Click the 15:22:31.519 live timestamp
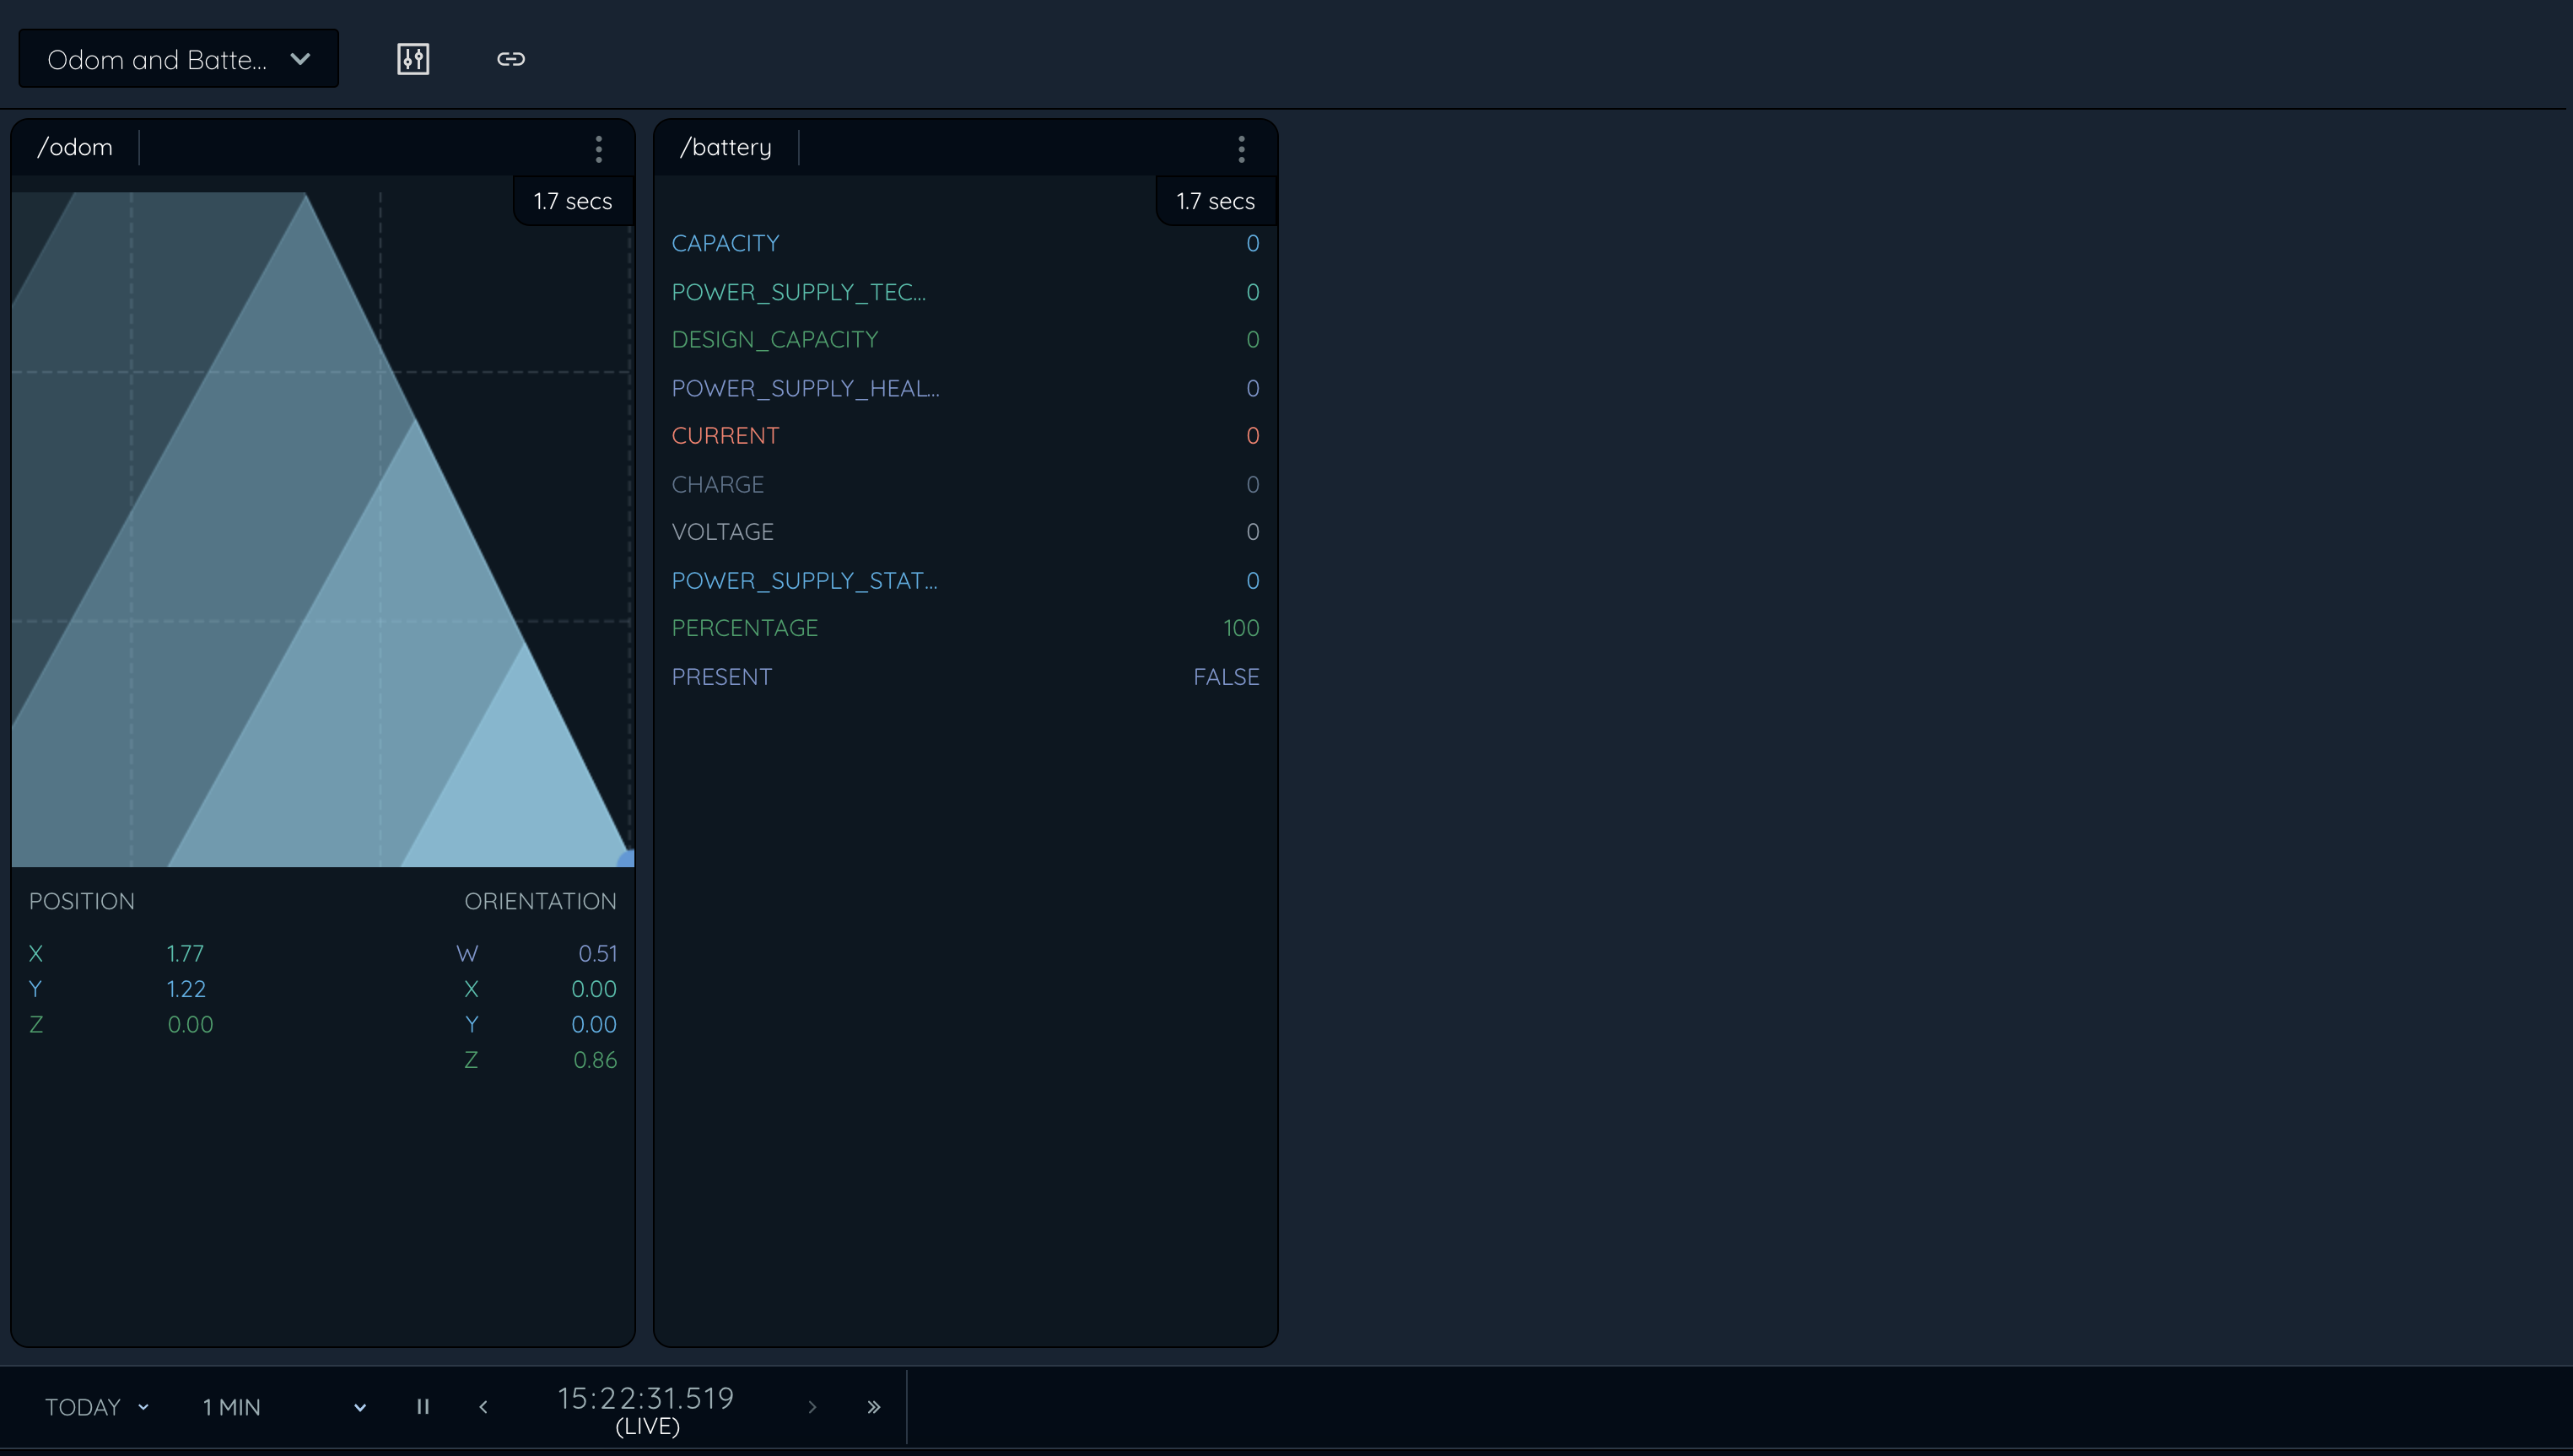This screenshot has width=2573, height=1456. (646, 1398)
